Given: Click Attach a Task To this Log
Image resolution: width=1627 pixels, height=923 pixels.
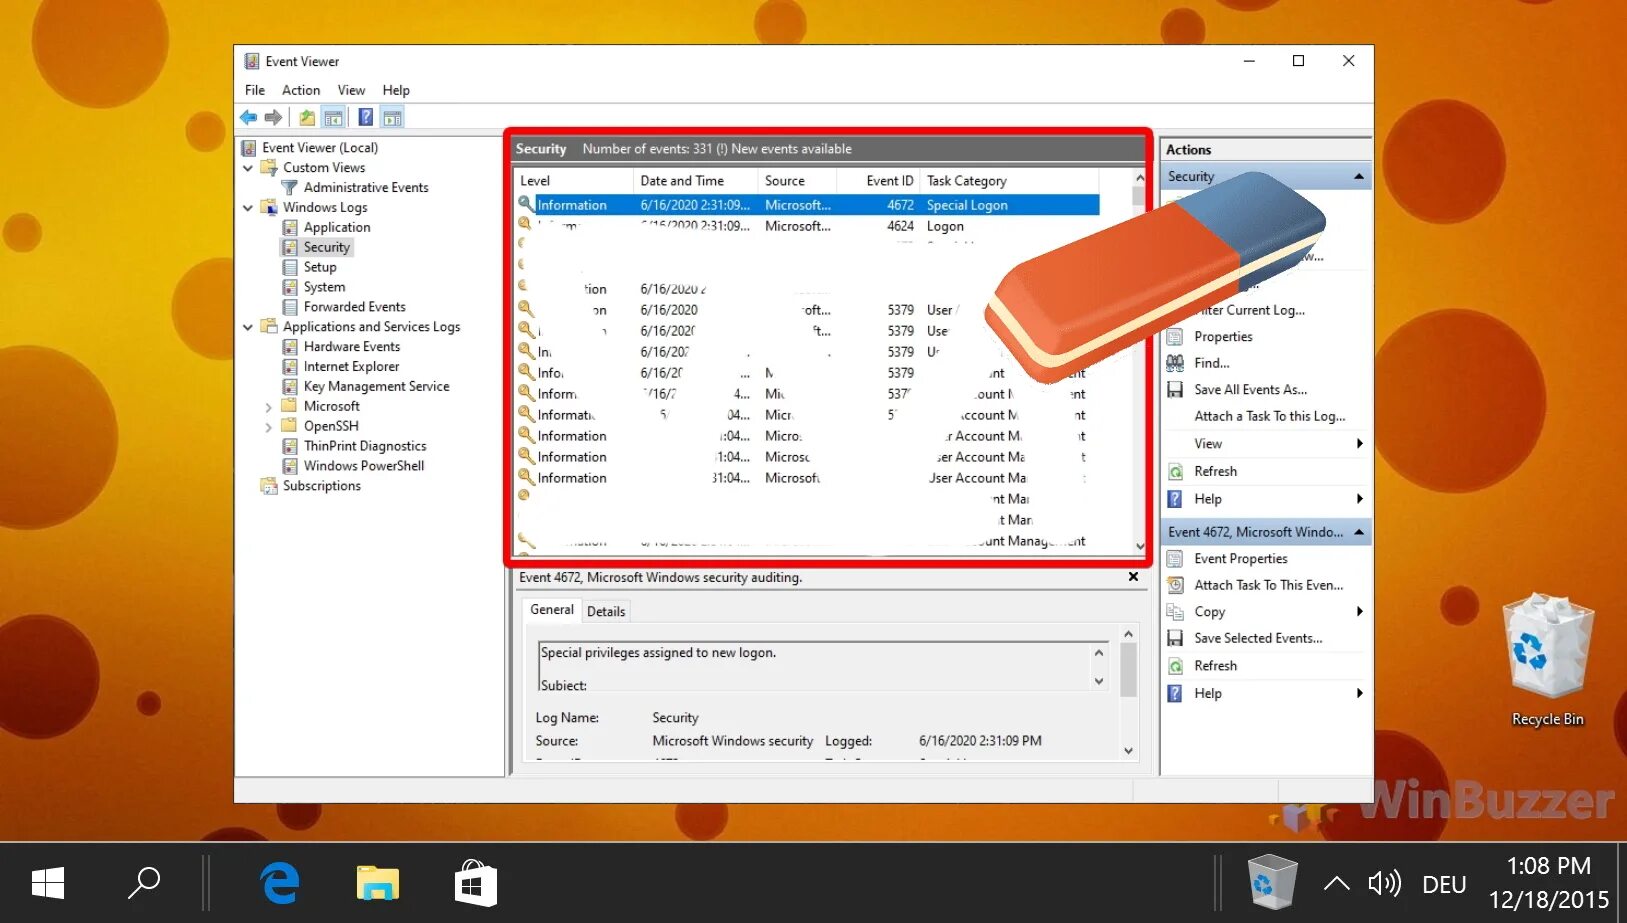Looking at the screenshot, I should (1269, 416).
